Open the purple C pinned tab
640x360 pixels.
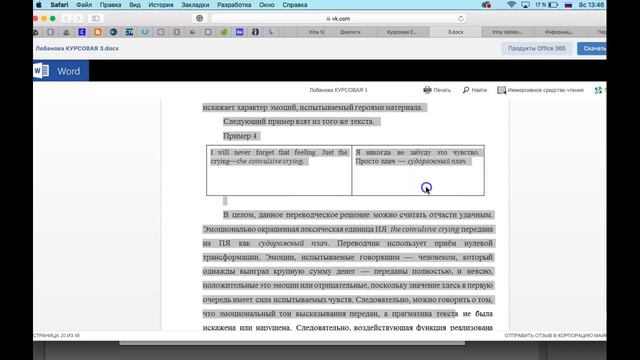[x=82, y=32]
